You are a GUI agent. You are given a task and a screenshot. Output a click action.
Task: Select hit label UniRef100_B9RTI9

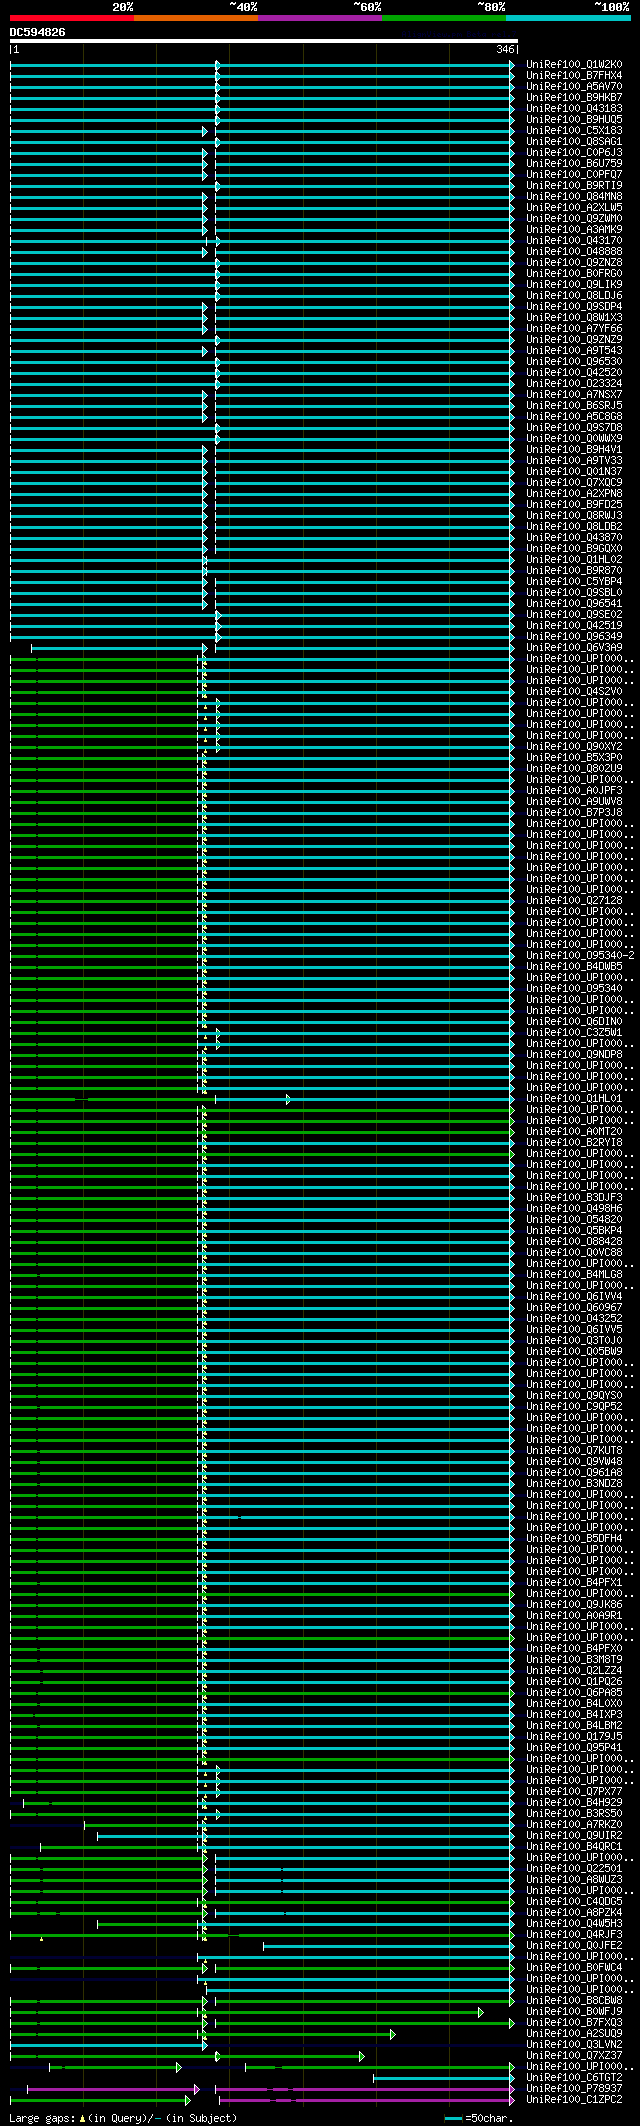574,185
